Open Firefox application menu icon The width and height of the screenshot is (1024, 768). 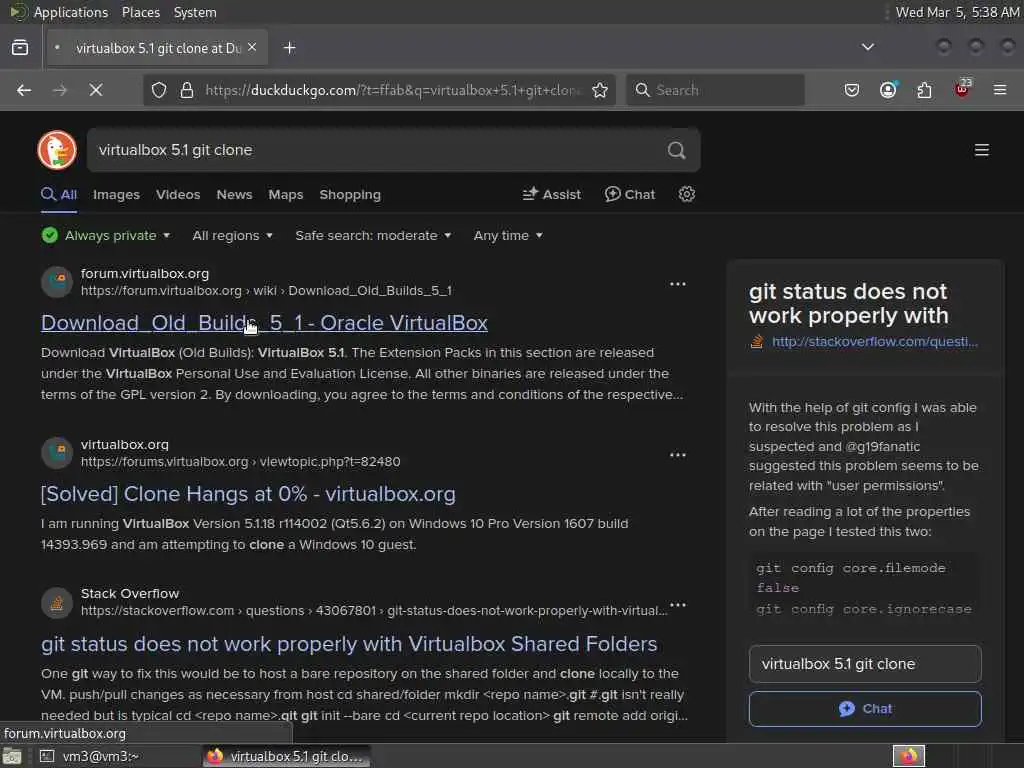tap(1000, 90)
